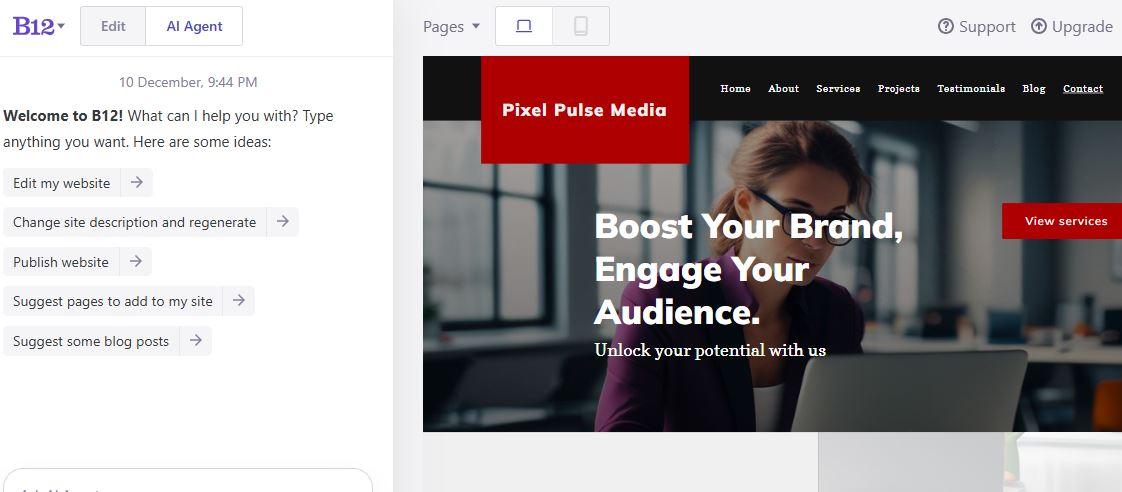The image size is (1122, 492).
Task: Open the B12 logo menu
Action: tap(38, 27)
